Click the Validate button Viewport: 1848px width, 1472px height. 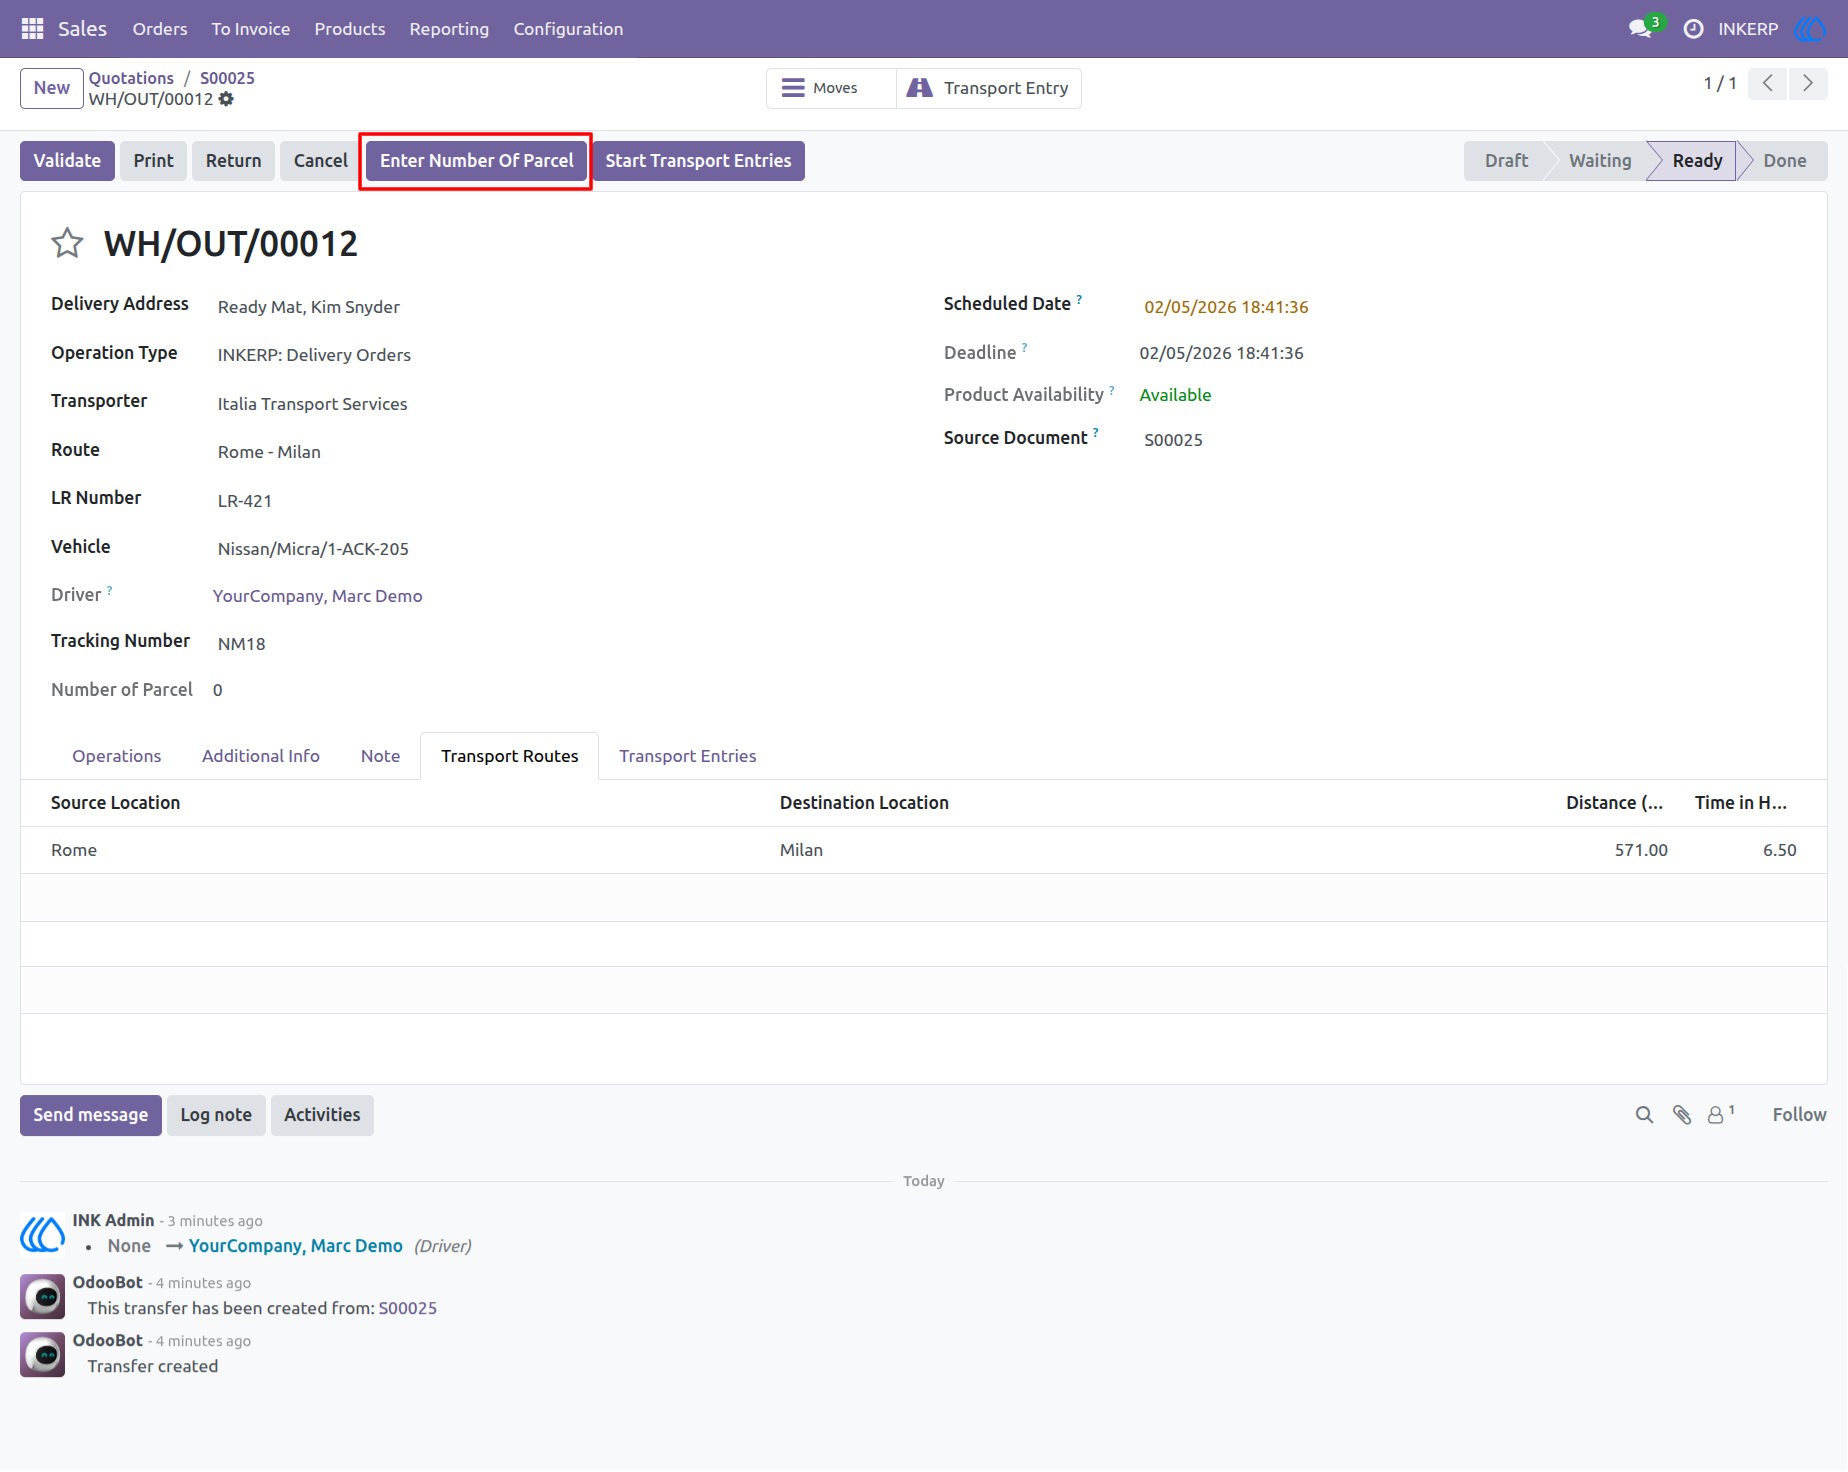(67, 161)
